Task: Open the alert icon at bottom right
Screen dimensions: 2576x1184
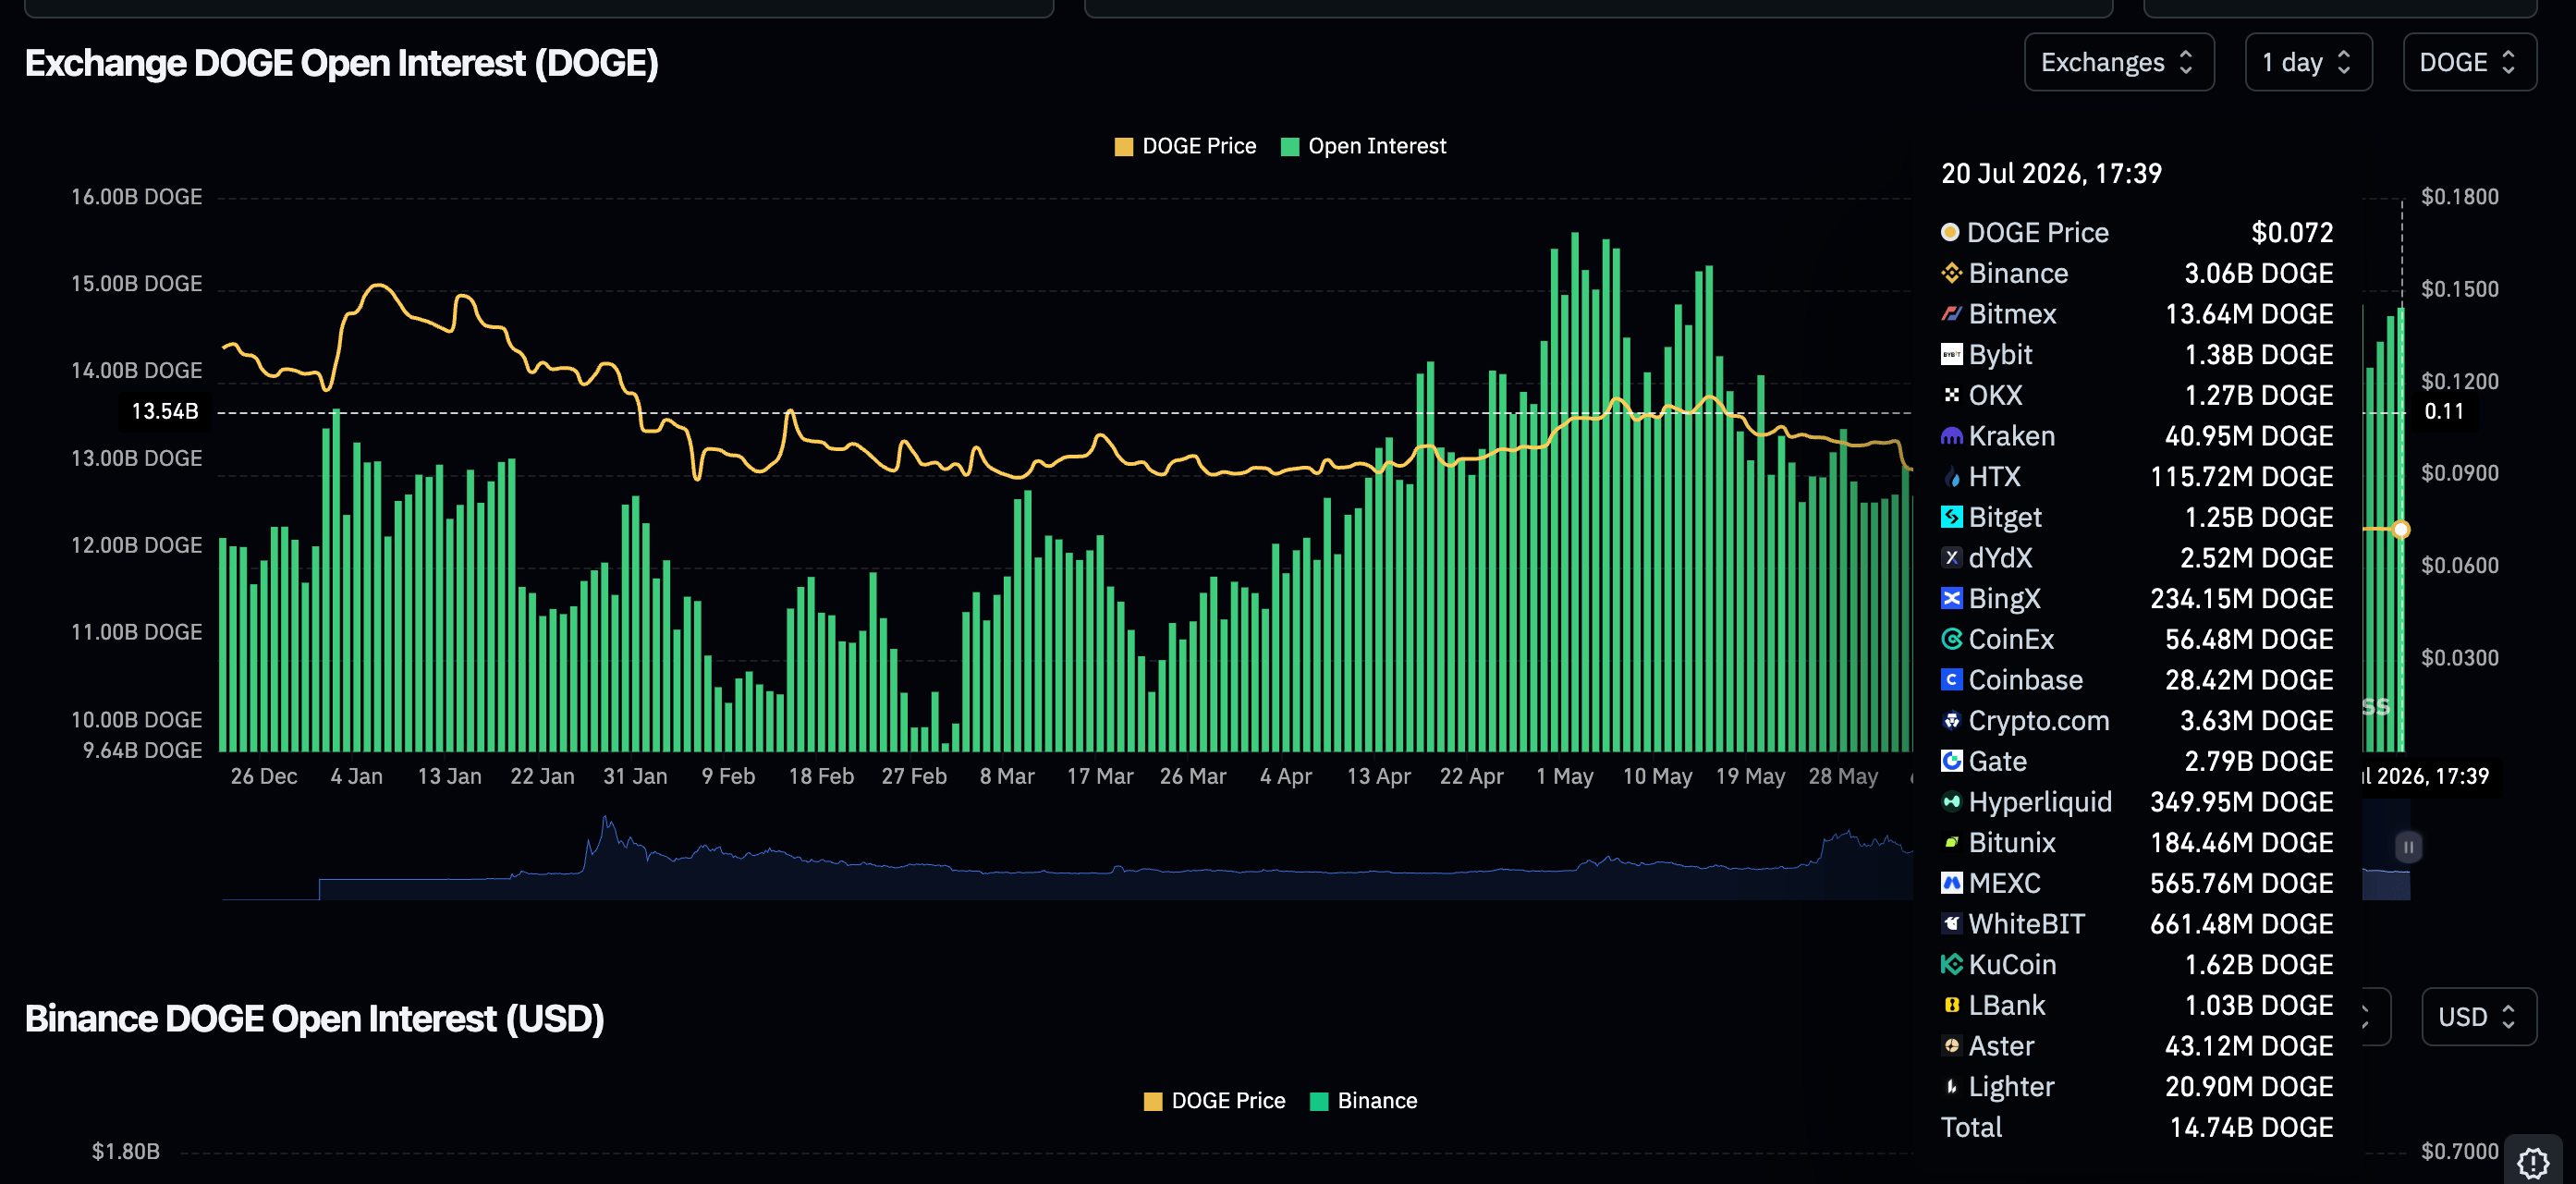Action: (x=2533, y=1162)
